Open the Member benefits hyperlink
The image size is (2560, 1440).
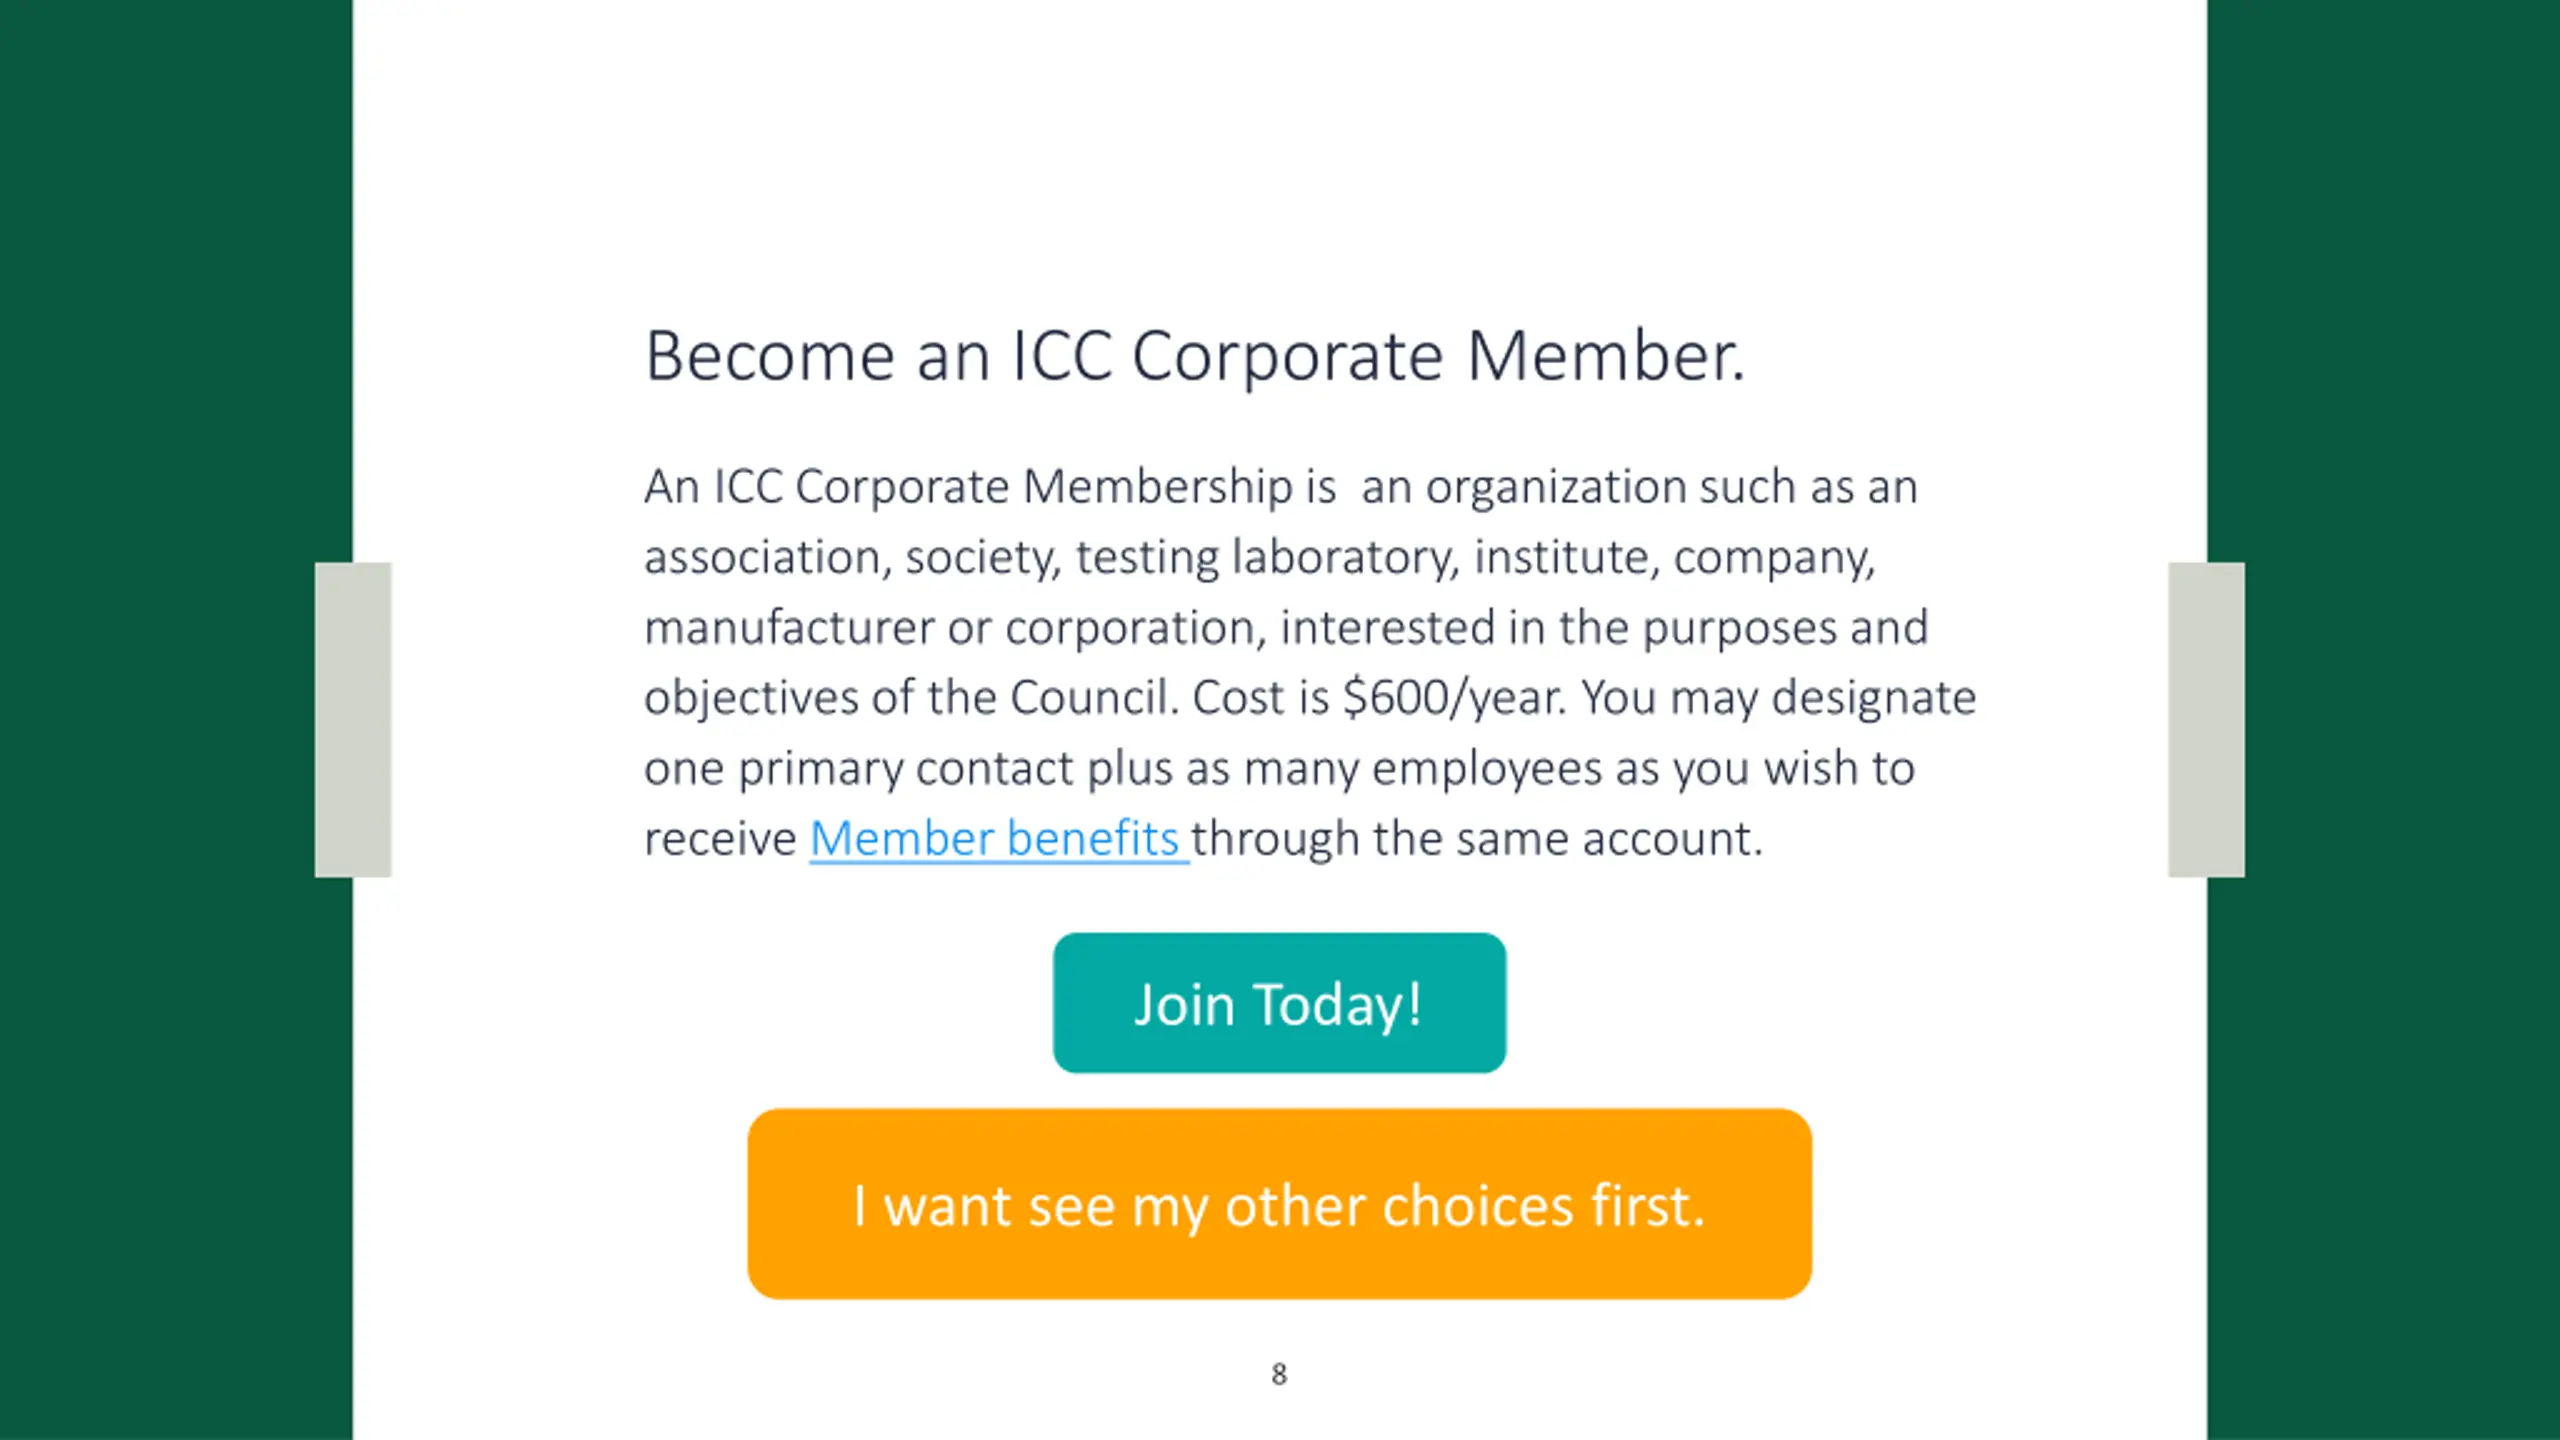click(997, 838)
